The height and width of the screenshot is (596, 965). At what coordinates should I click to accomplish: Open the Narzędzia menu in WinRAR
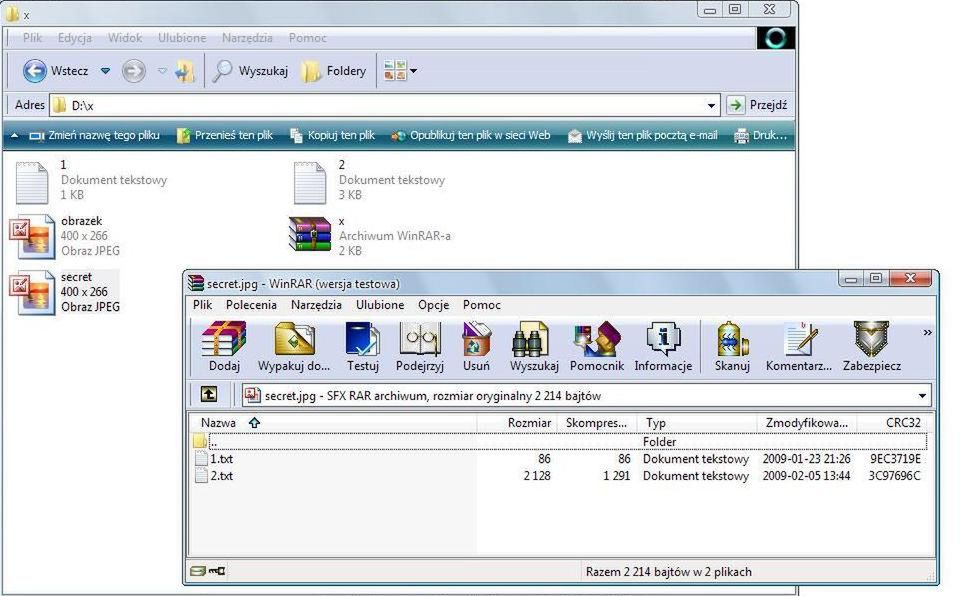tap(316, 305)
